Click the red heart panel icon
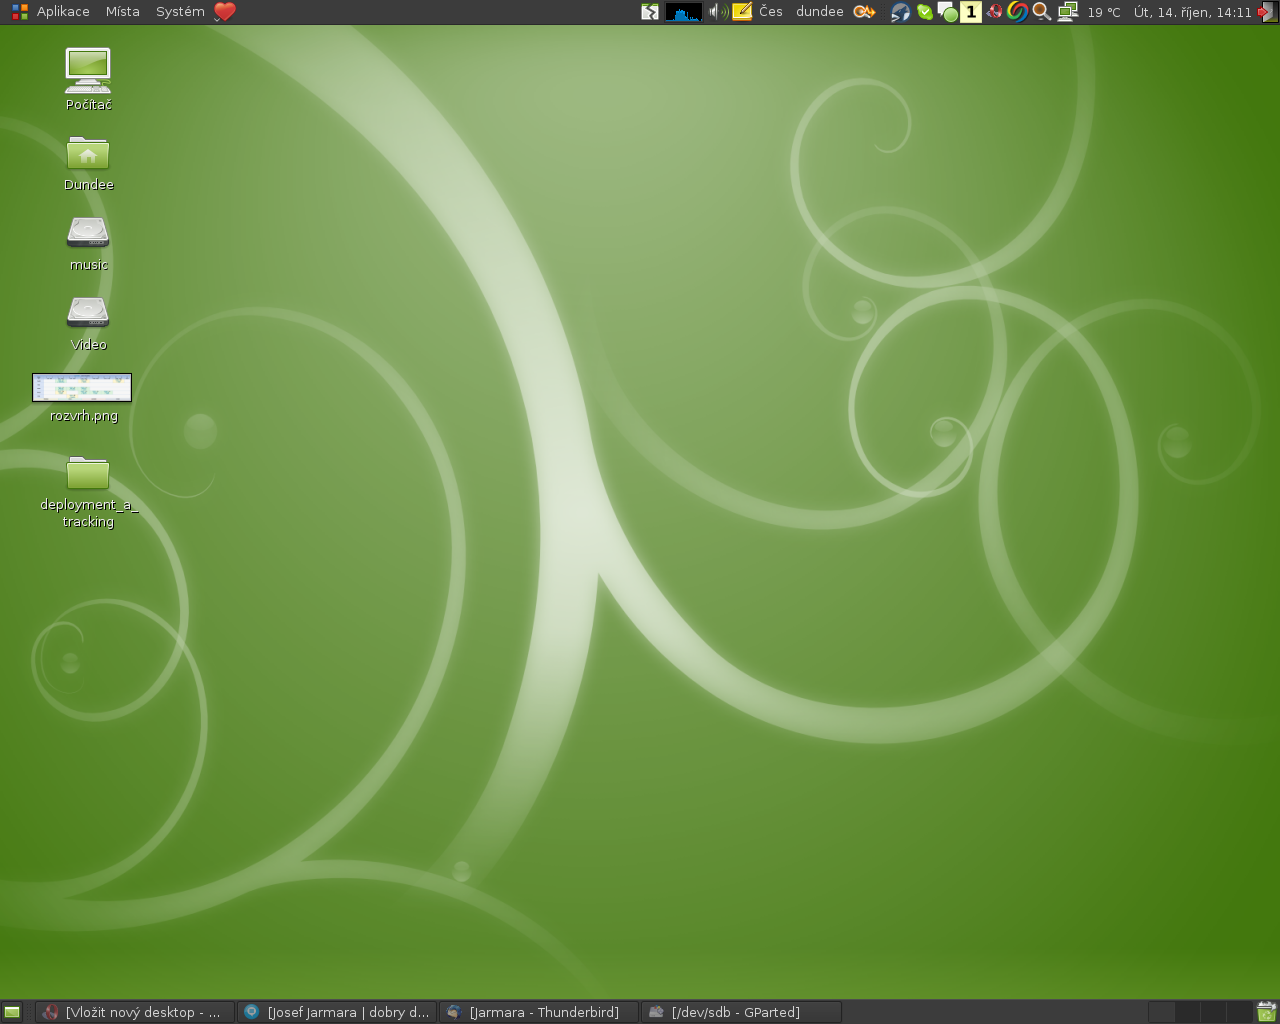Image resolution: width=1280 pixels, height=1024 pixels. [x=225, y=12]
